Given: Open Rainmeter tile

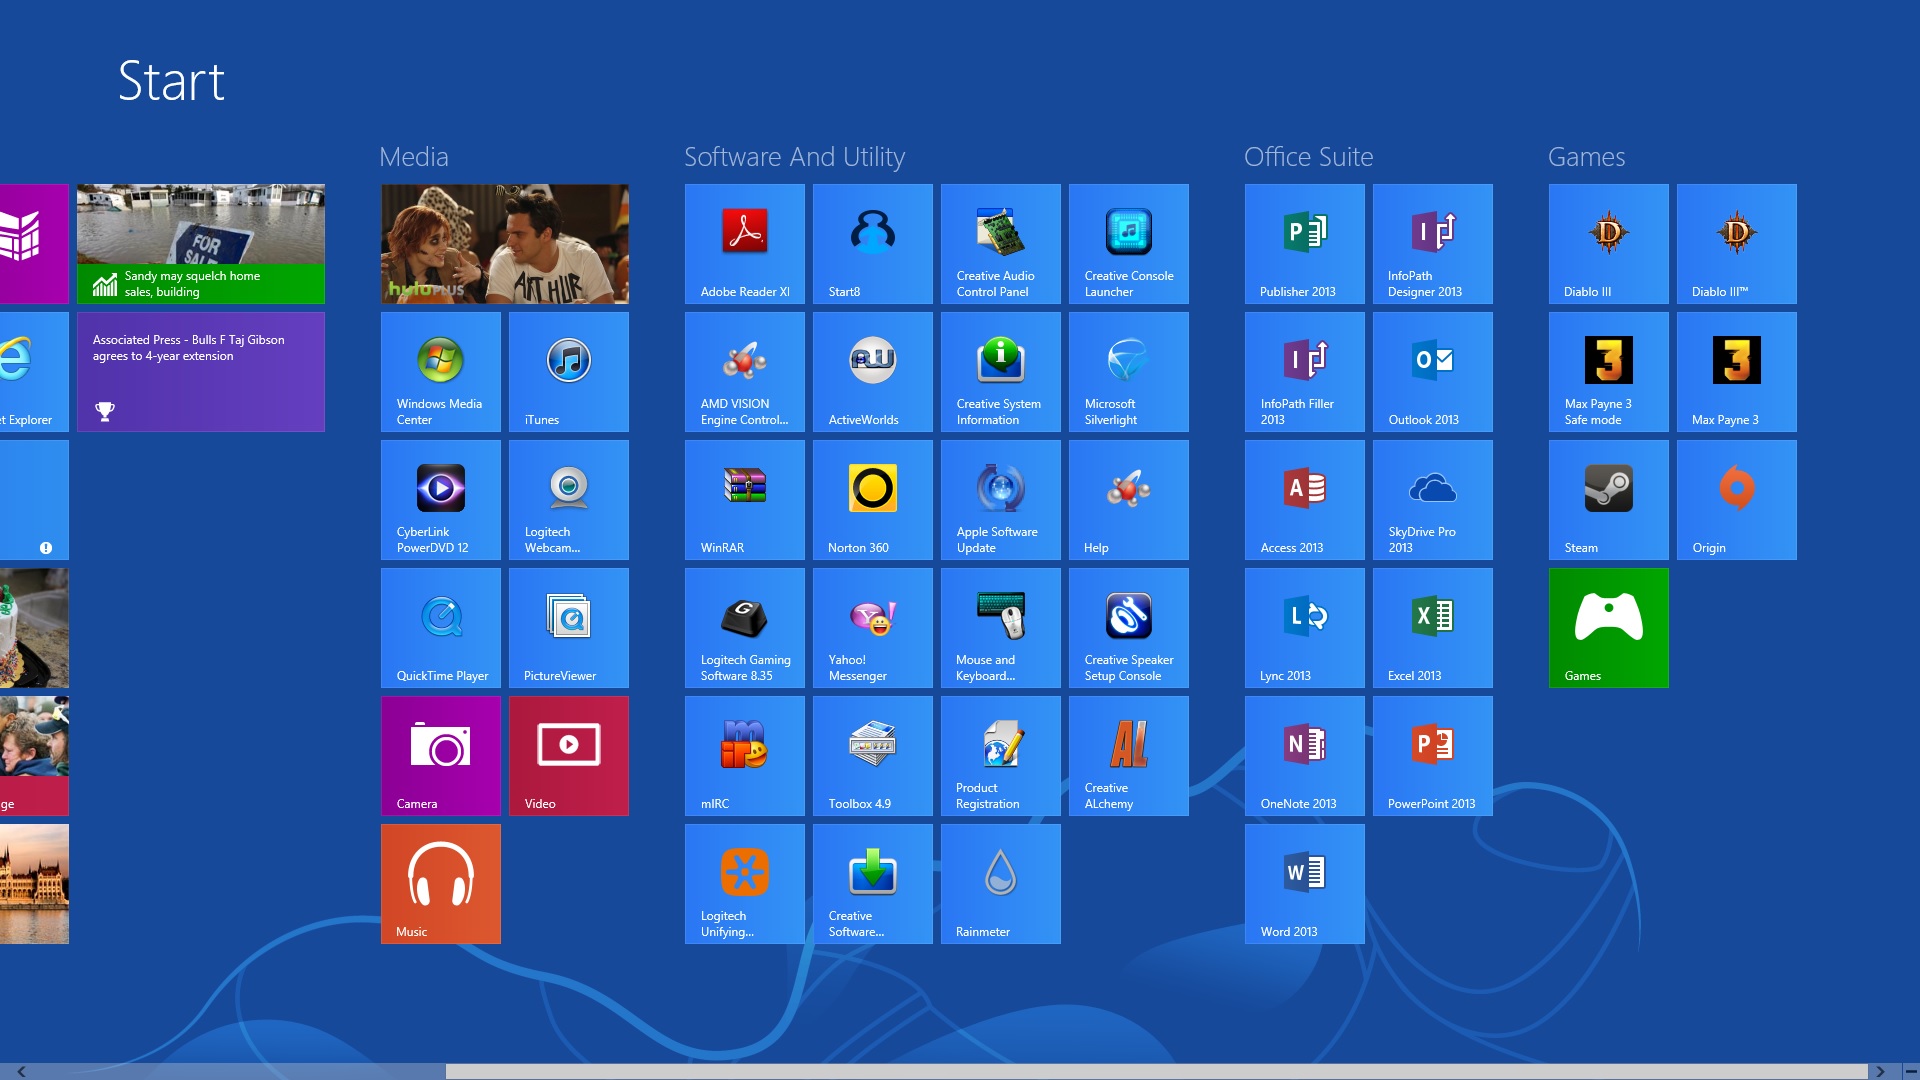Looking at the screenshot, I should 1000,883.
